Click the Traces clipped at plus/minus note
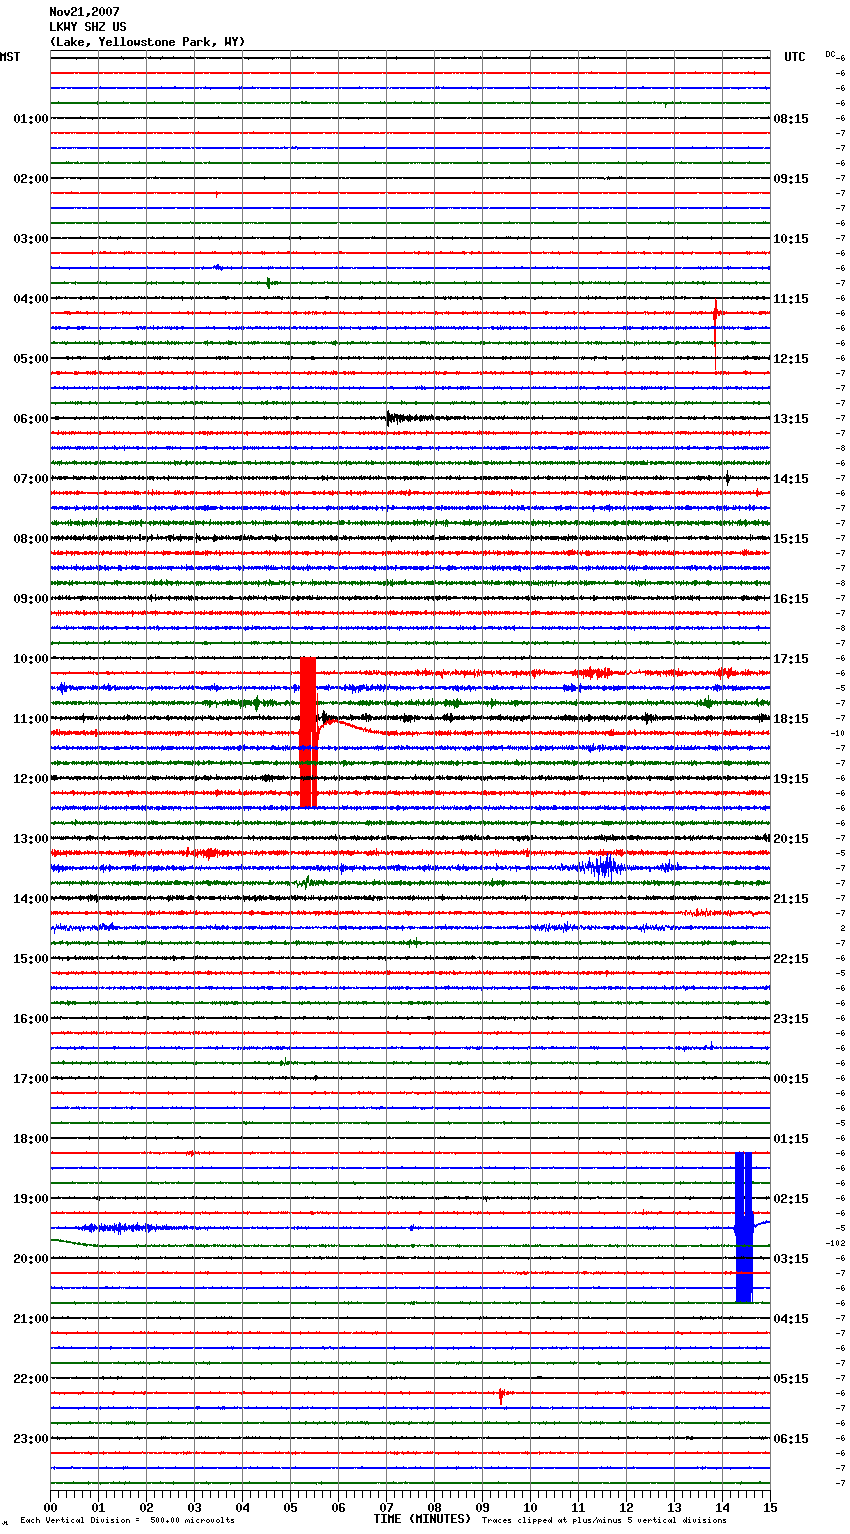This screenshot has height=1534, width=850. coord(604,1520)
